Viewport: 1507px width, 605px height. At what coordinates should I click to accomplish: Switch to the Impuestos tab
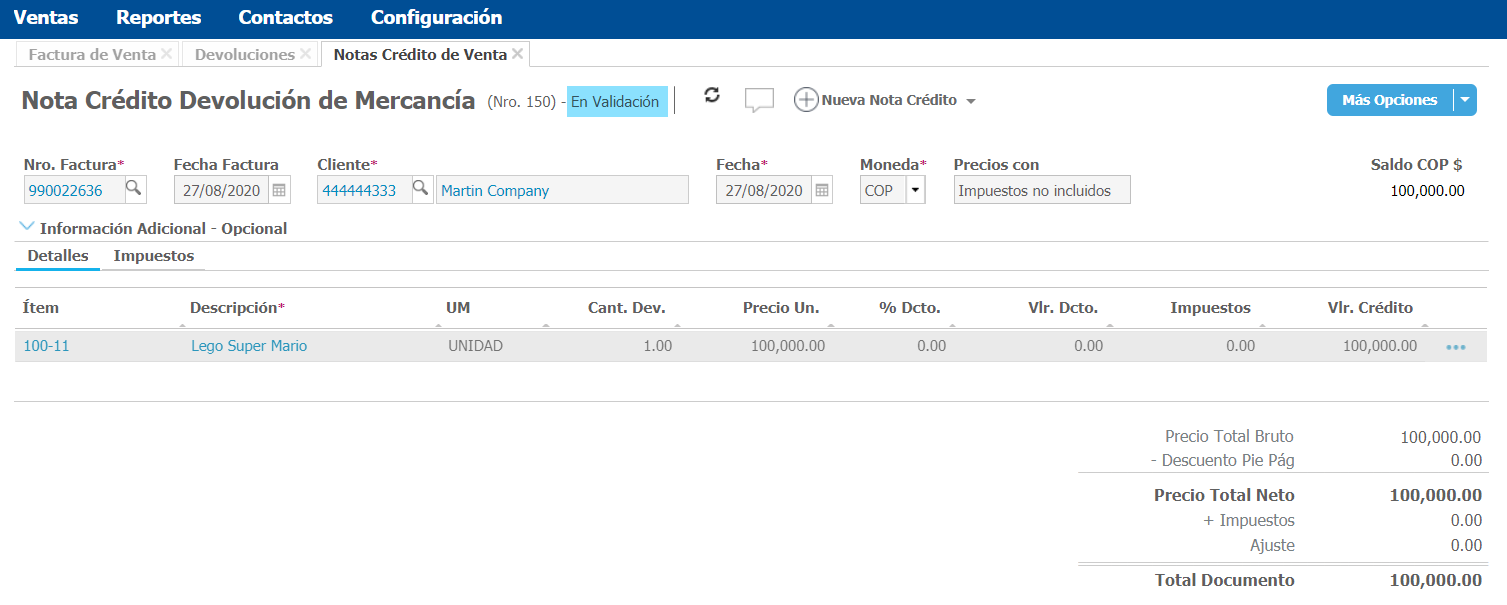(x=154, y=256)
